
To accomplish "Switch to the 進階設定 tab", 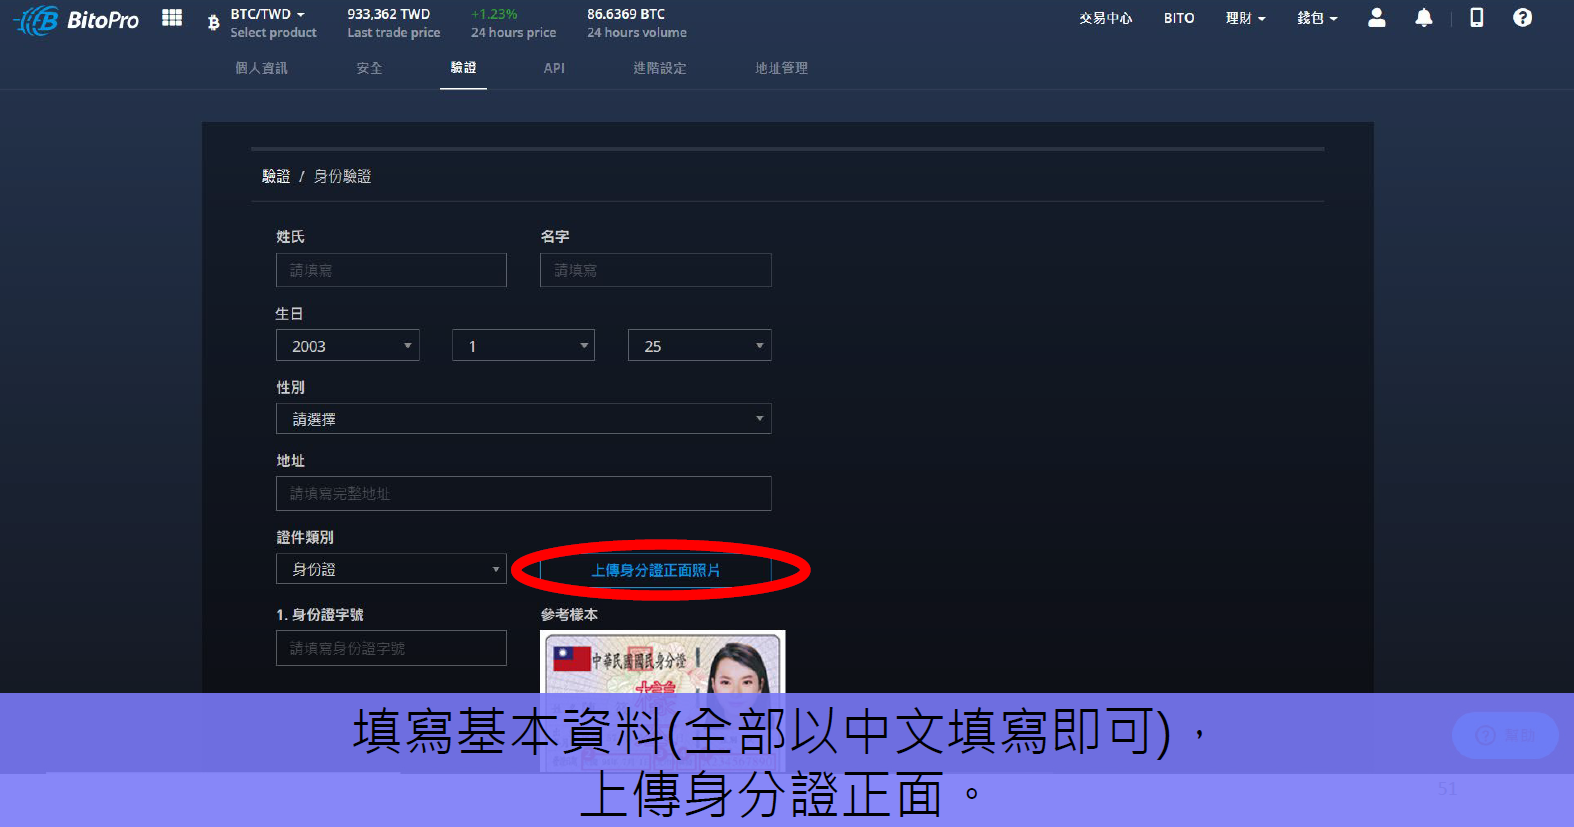I will coord(659,68).
